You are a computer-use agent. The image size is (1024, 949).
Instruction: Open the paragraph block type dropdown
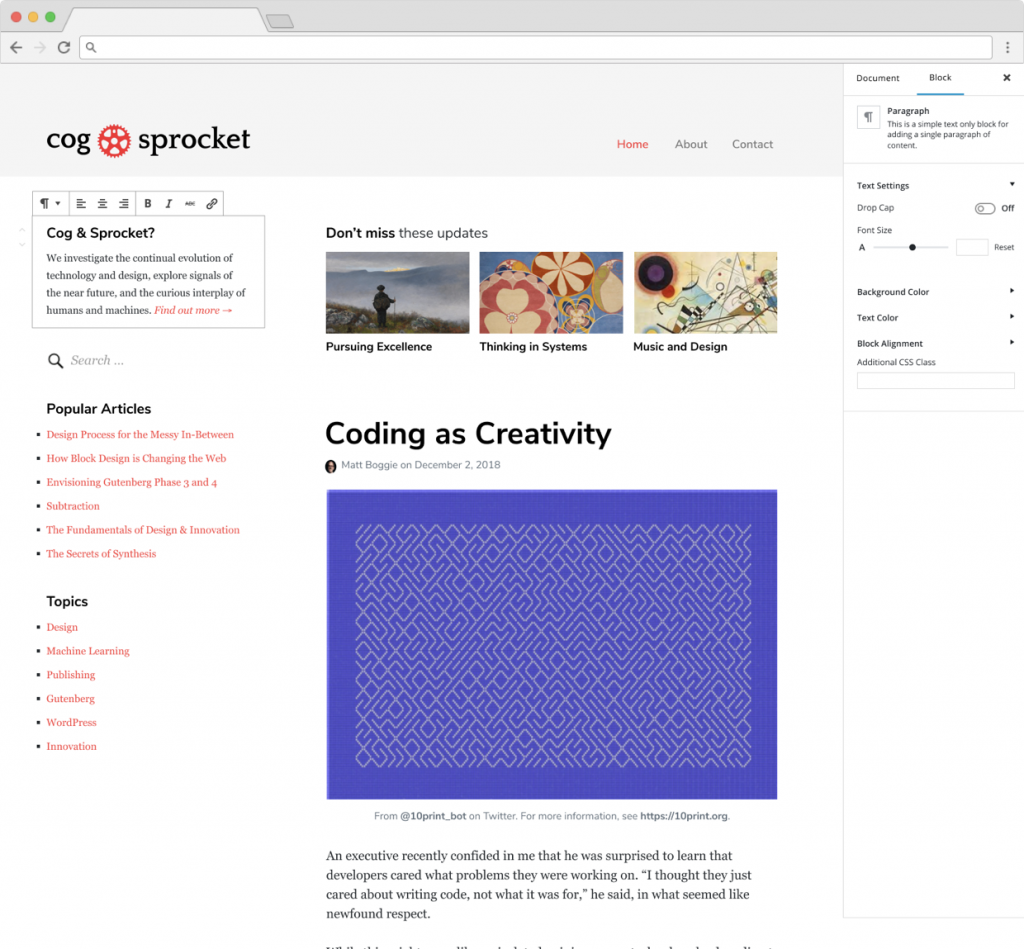50,204
